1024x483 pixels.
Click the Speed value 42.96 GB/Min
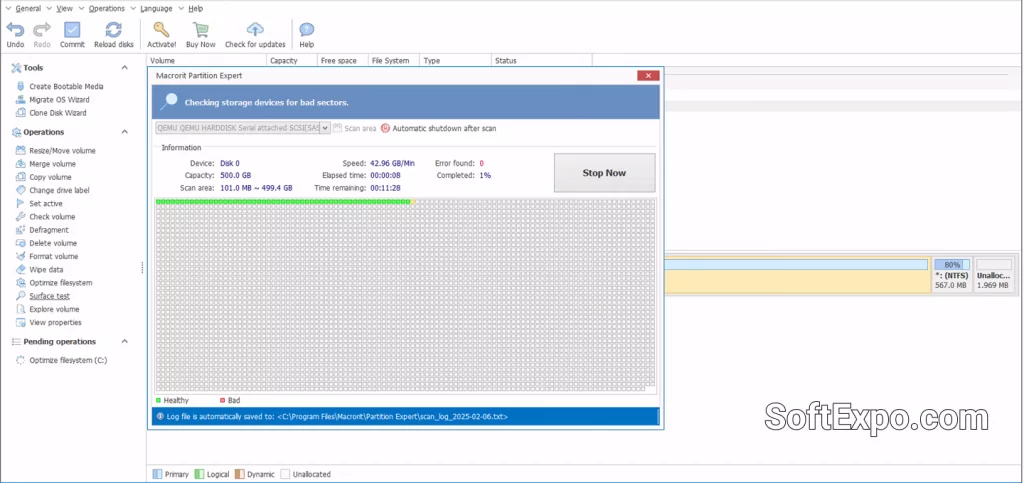[392, 163]
